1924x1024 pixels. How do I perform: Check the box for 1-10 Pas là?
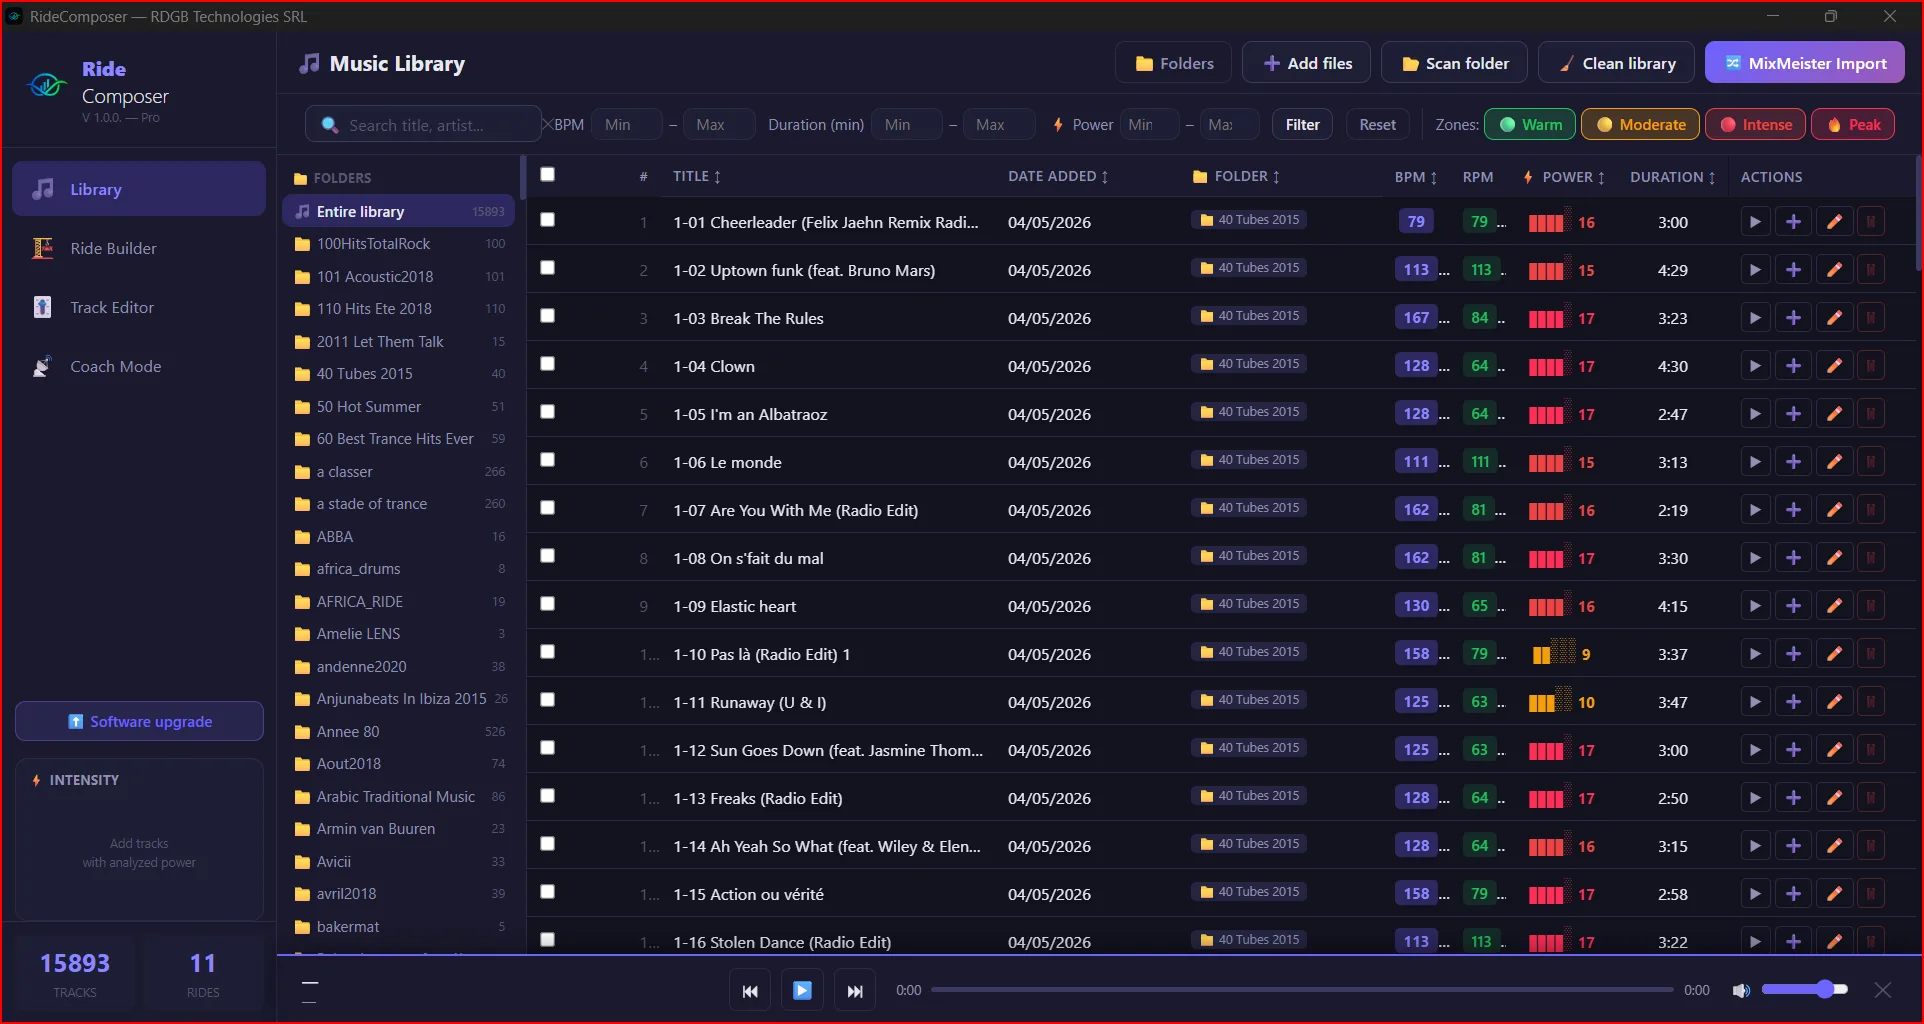coord(547,651)
